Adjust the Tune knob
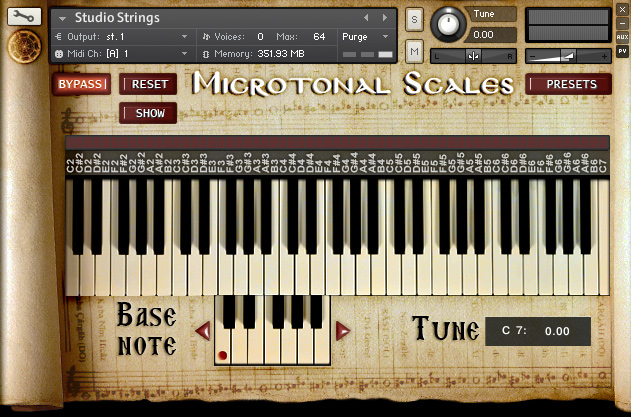The width and height of the screenshot is (631, 417). coord(448,24)
